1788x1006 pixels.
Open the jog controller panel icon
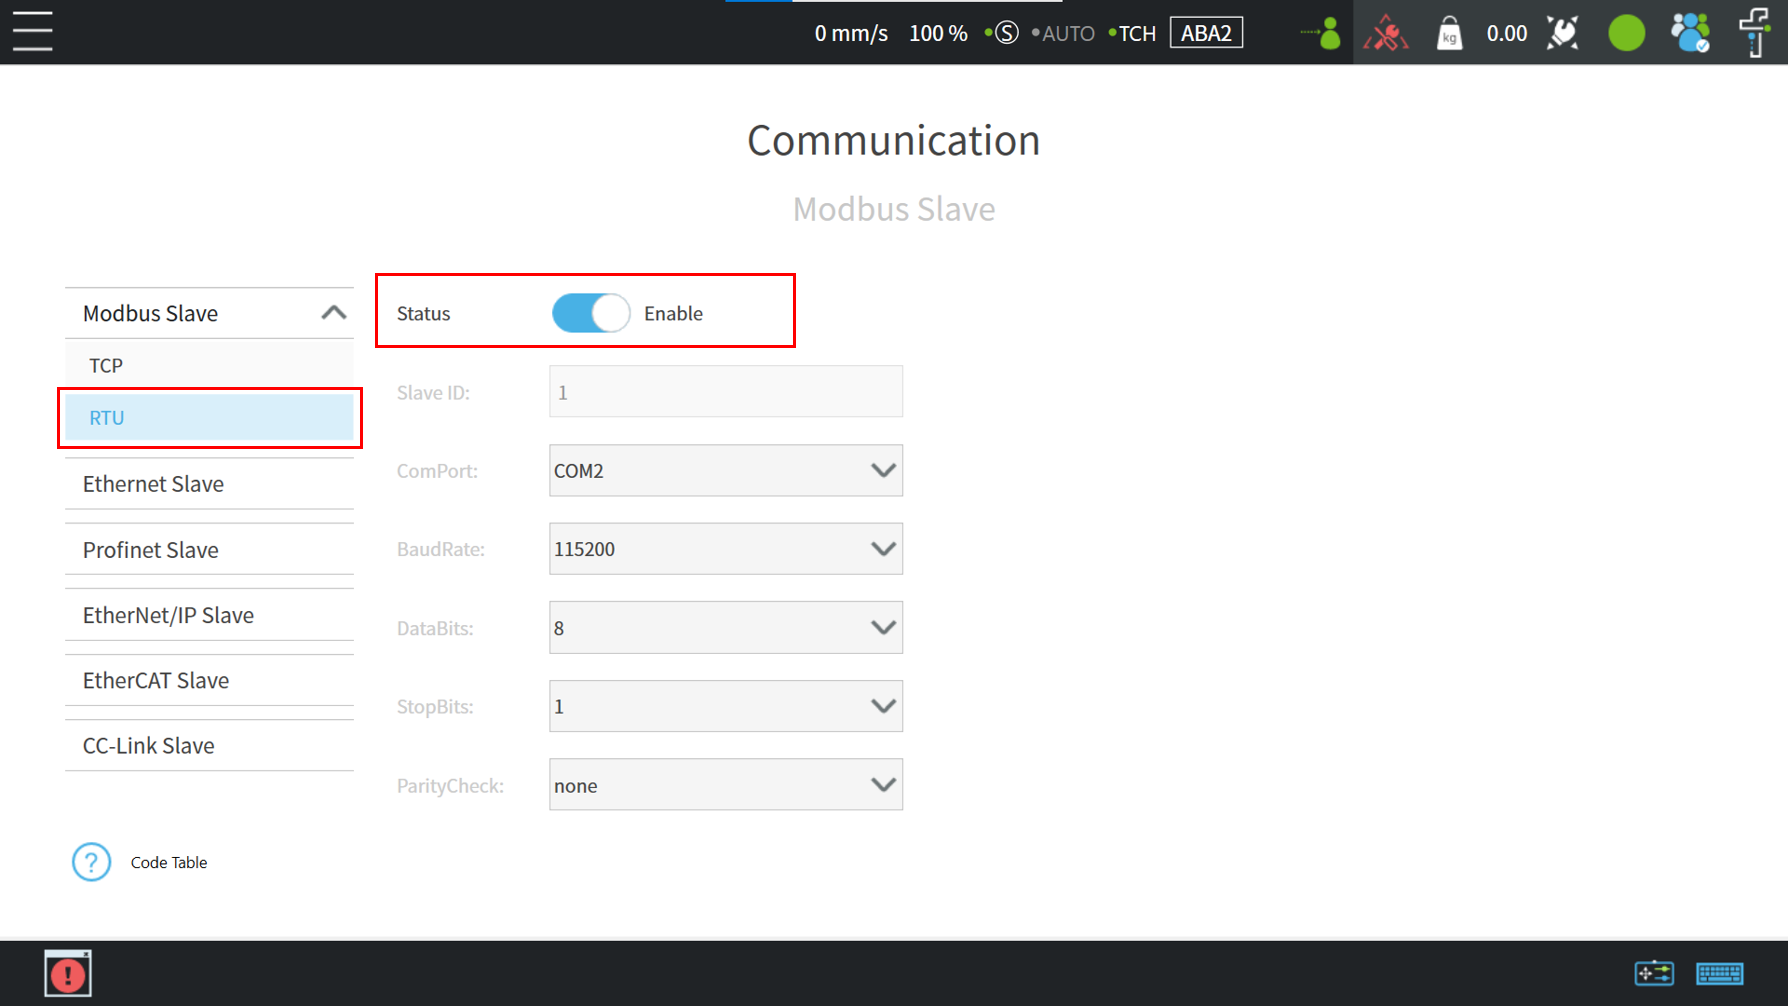[1654, 973]
